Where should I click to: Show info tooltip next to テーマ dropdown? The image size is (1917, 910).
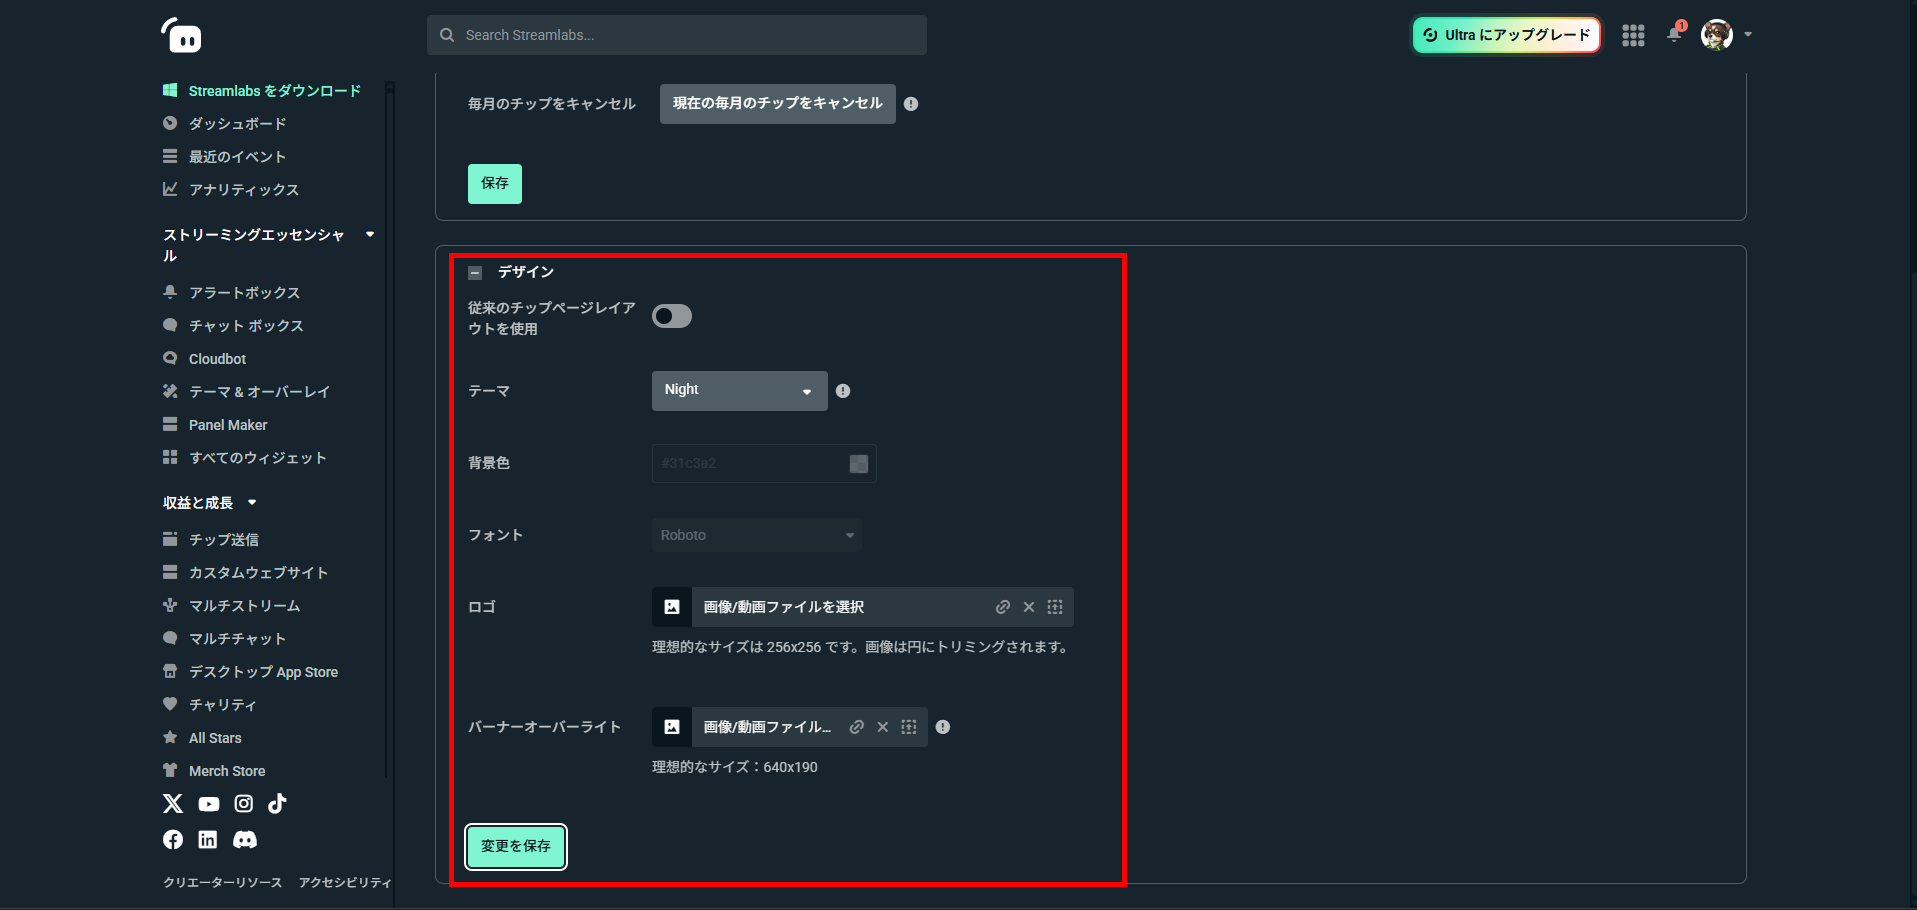[843, 391]
